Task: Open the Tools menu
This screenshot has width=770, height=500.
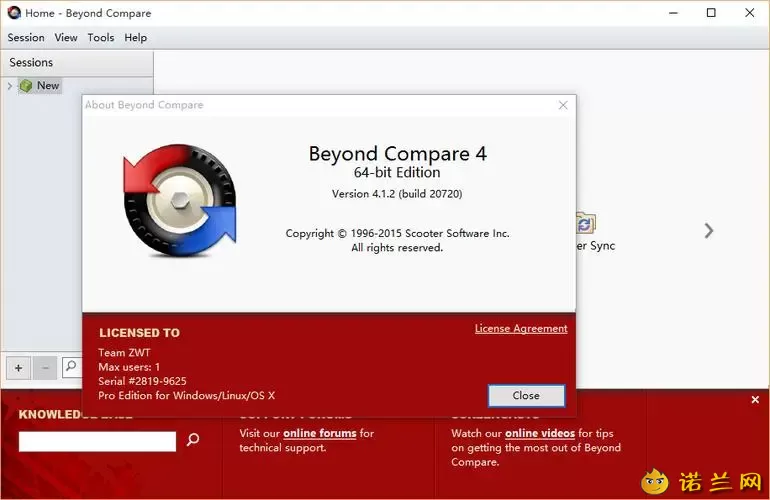Action: tap(101, 38)
